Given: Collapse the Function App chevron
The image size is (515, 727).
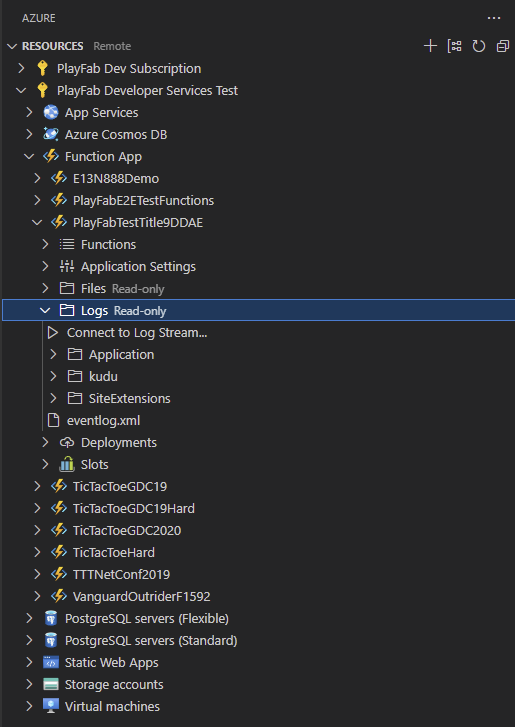Looking at the screenshot, I should coord(29,156).
